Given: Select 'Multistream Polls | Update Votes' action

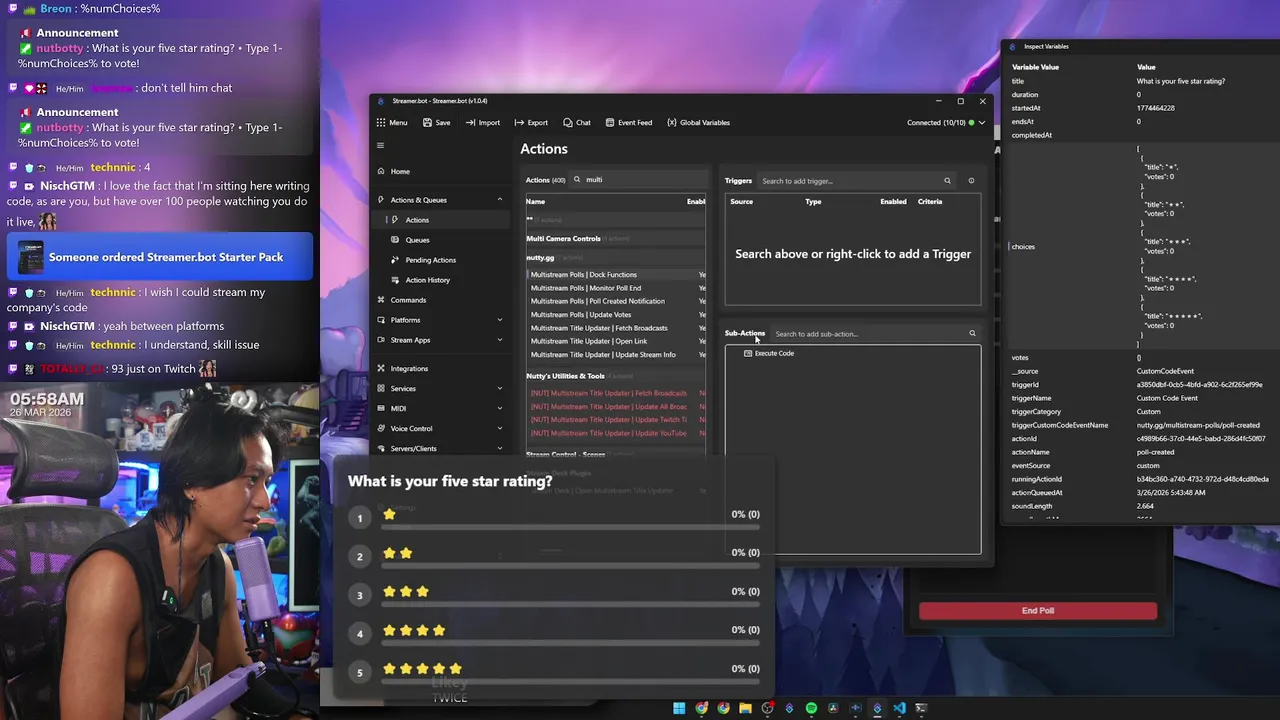Looking at the screenshot, I should (616, 315).
